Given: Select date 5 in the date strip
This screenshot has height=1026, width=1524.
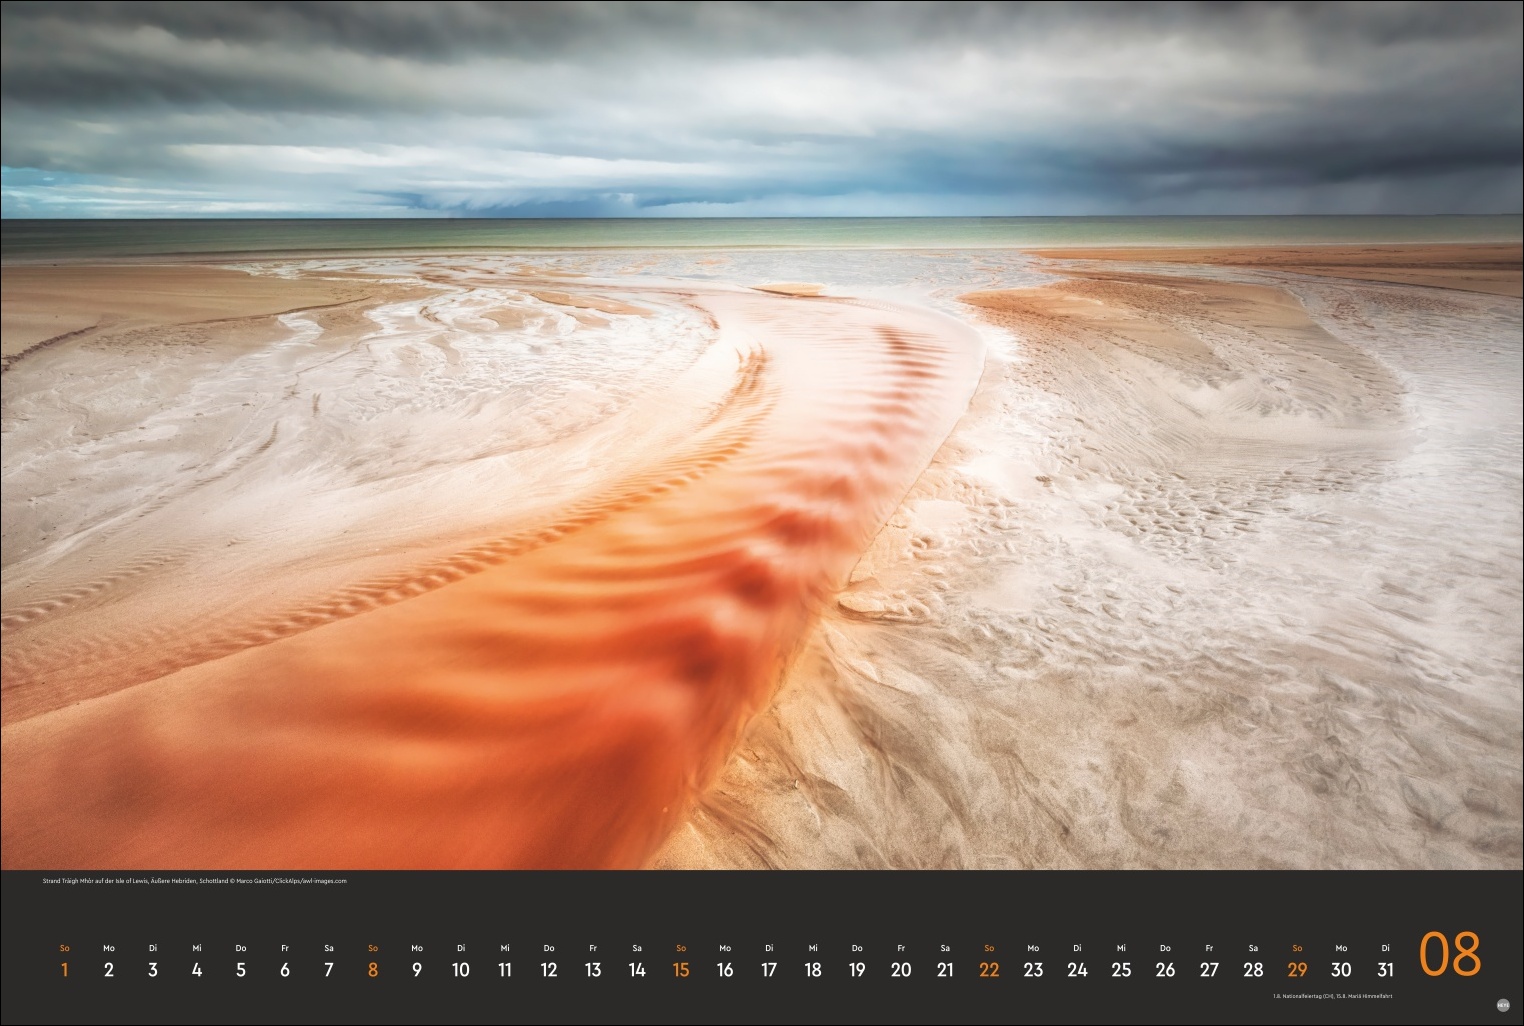Looking at the screenshot, I should click(241, 969).
